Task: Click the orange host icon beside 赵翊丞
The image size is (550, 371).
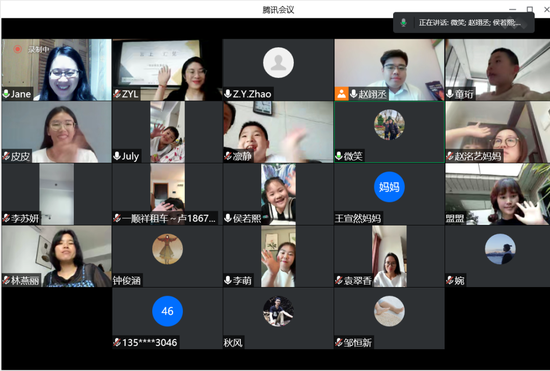Action: point(341,94)
